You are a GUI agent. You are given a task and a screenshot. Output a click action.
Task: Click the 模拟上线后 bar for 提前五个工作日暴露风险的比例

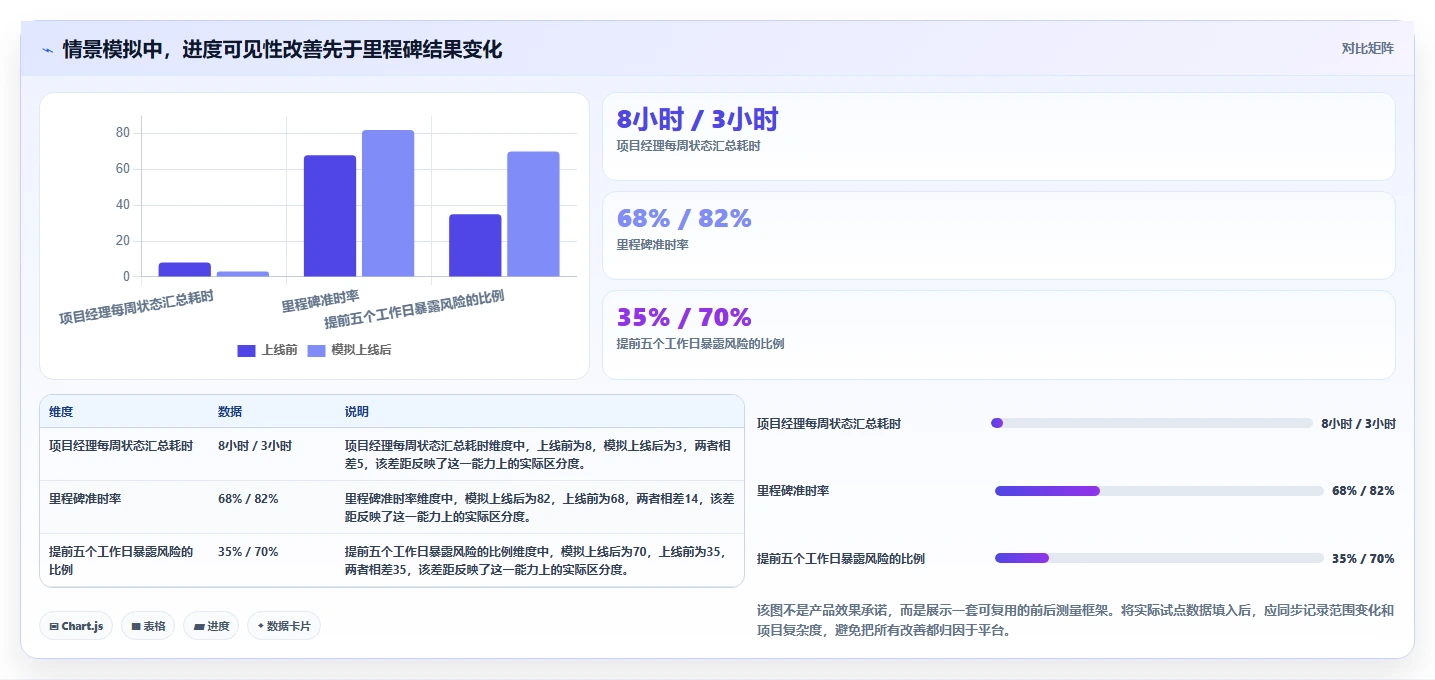click(x=533, y=214)
